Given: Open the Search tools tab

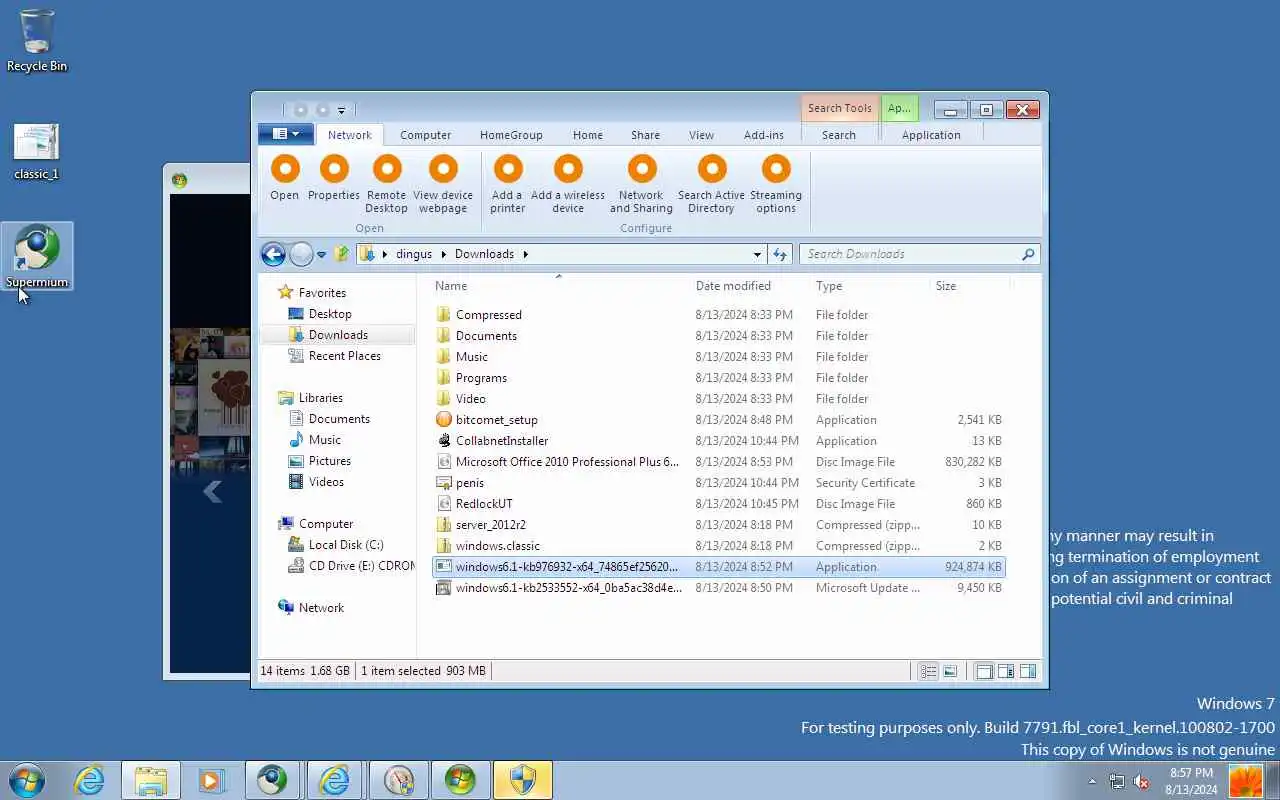Looking at the screenshot, I should tap(839, 135).
